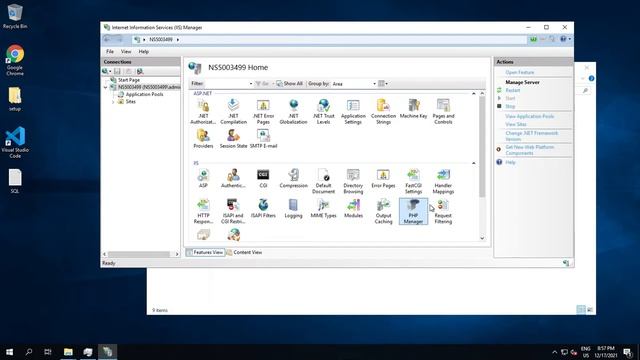
Task: Click Change .NET Framework Version link
Action: click(x=531, y=136)
